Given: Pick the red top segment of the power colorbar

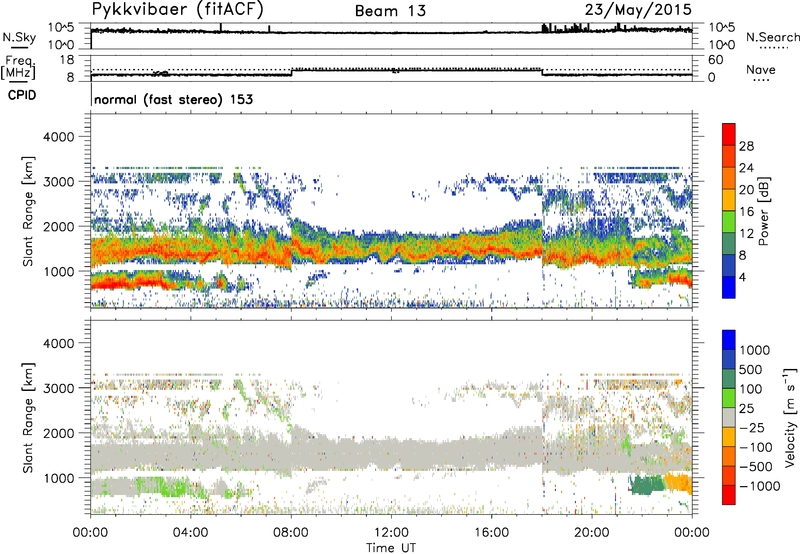Looking at the screenshot, I should tap(729, 134).
